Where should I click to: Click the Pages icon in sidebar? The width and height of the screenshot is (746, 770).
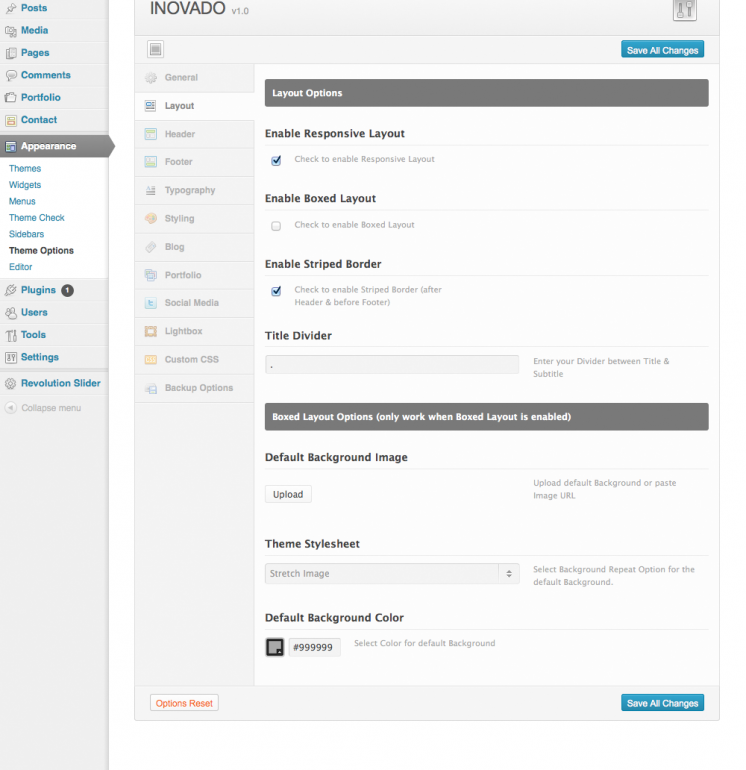pyautogui.click(x=11, y=53)
